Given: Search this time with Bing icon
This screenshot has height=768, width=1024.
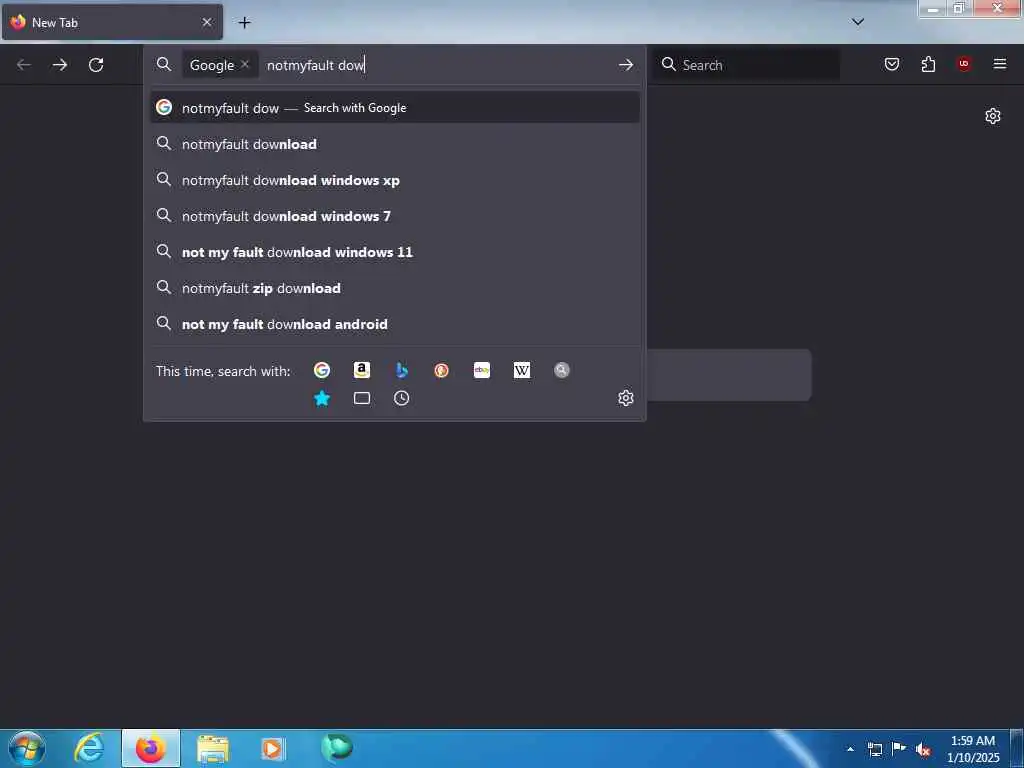Looking at the screenshot, I should pyautogui.click(x=402, y=370).
